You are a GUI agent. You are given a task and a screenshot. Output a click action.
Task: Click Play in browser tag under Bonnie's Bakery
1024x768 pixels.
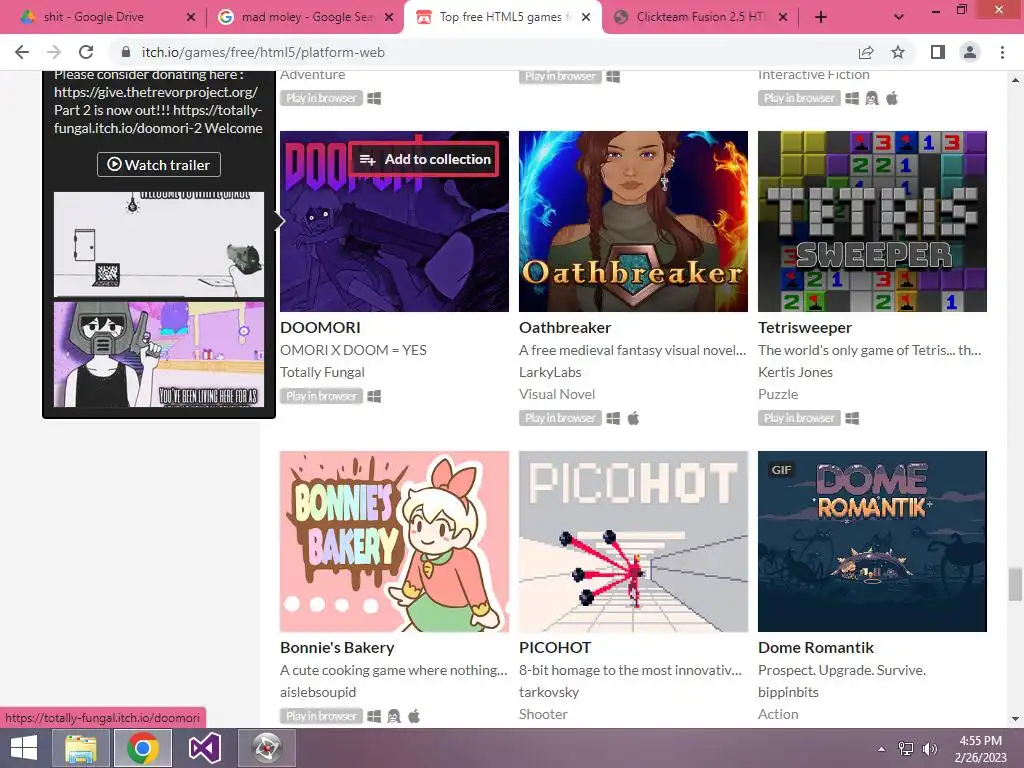(x=321, y=716)
